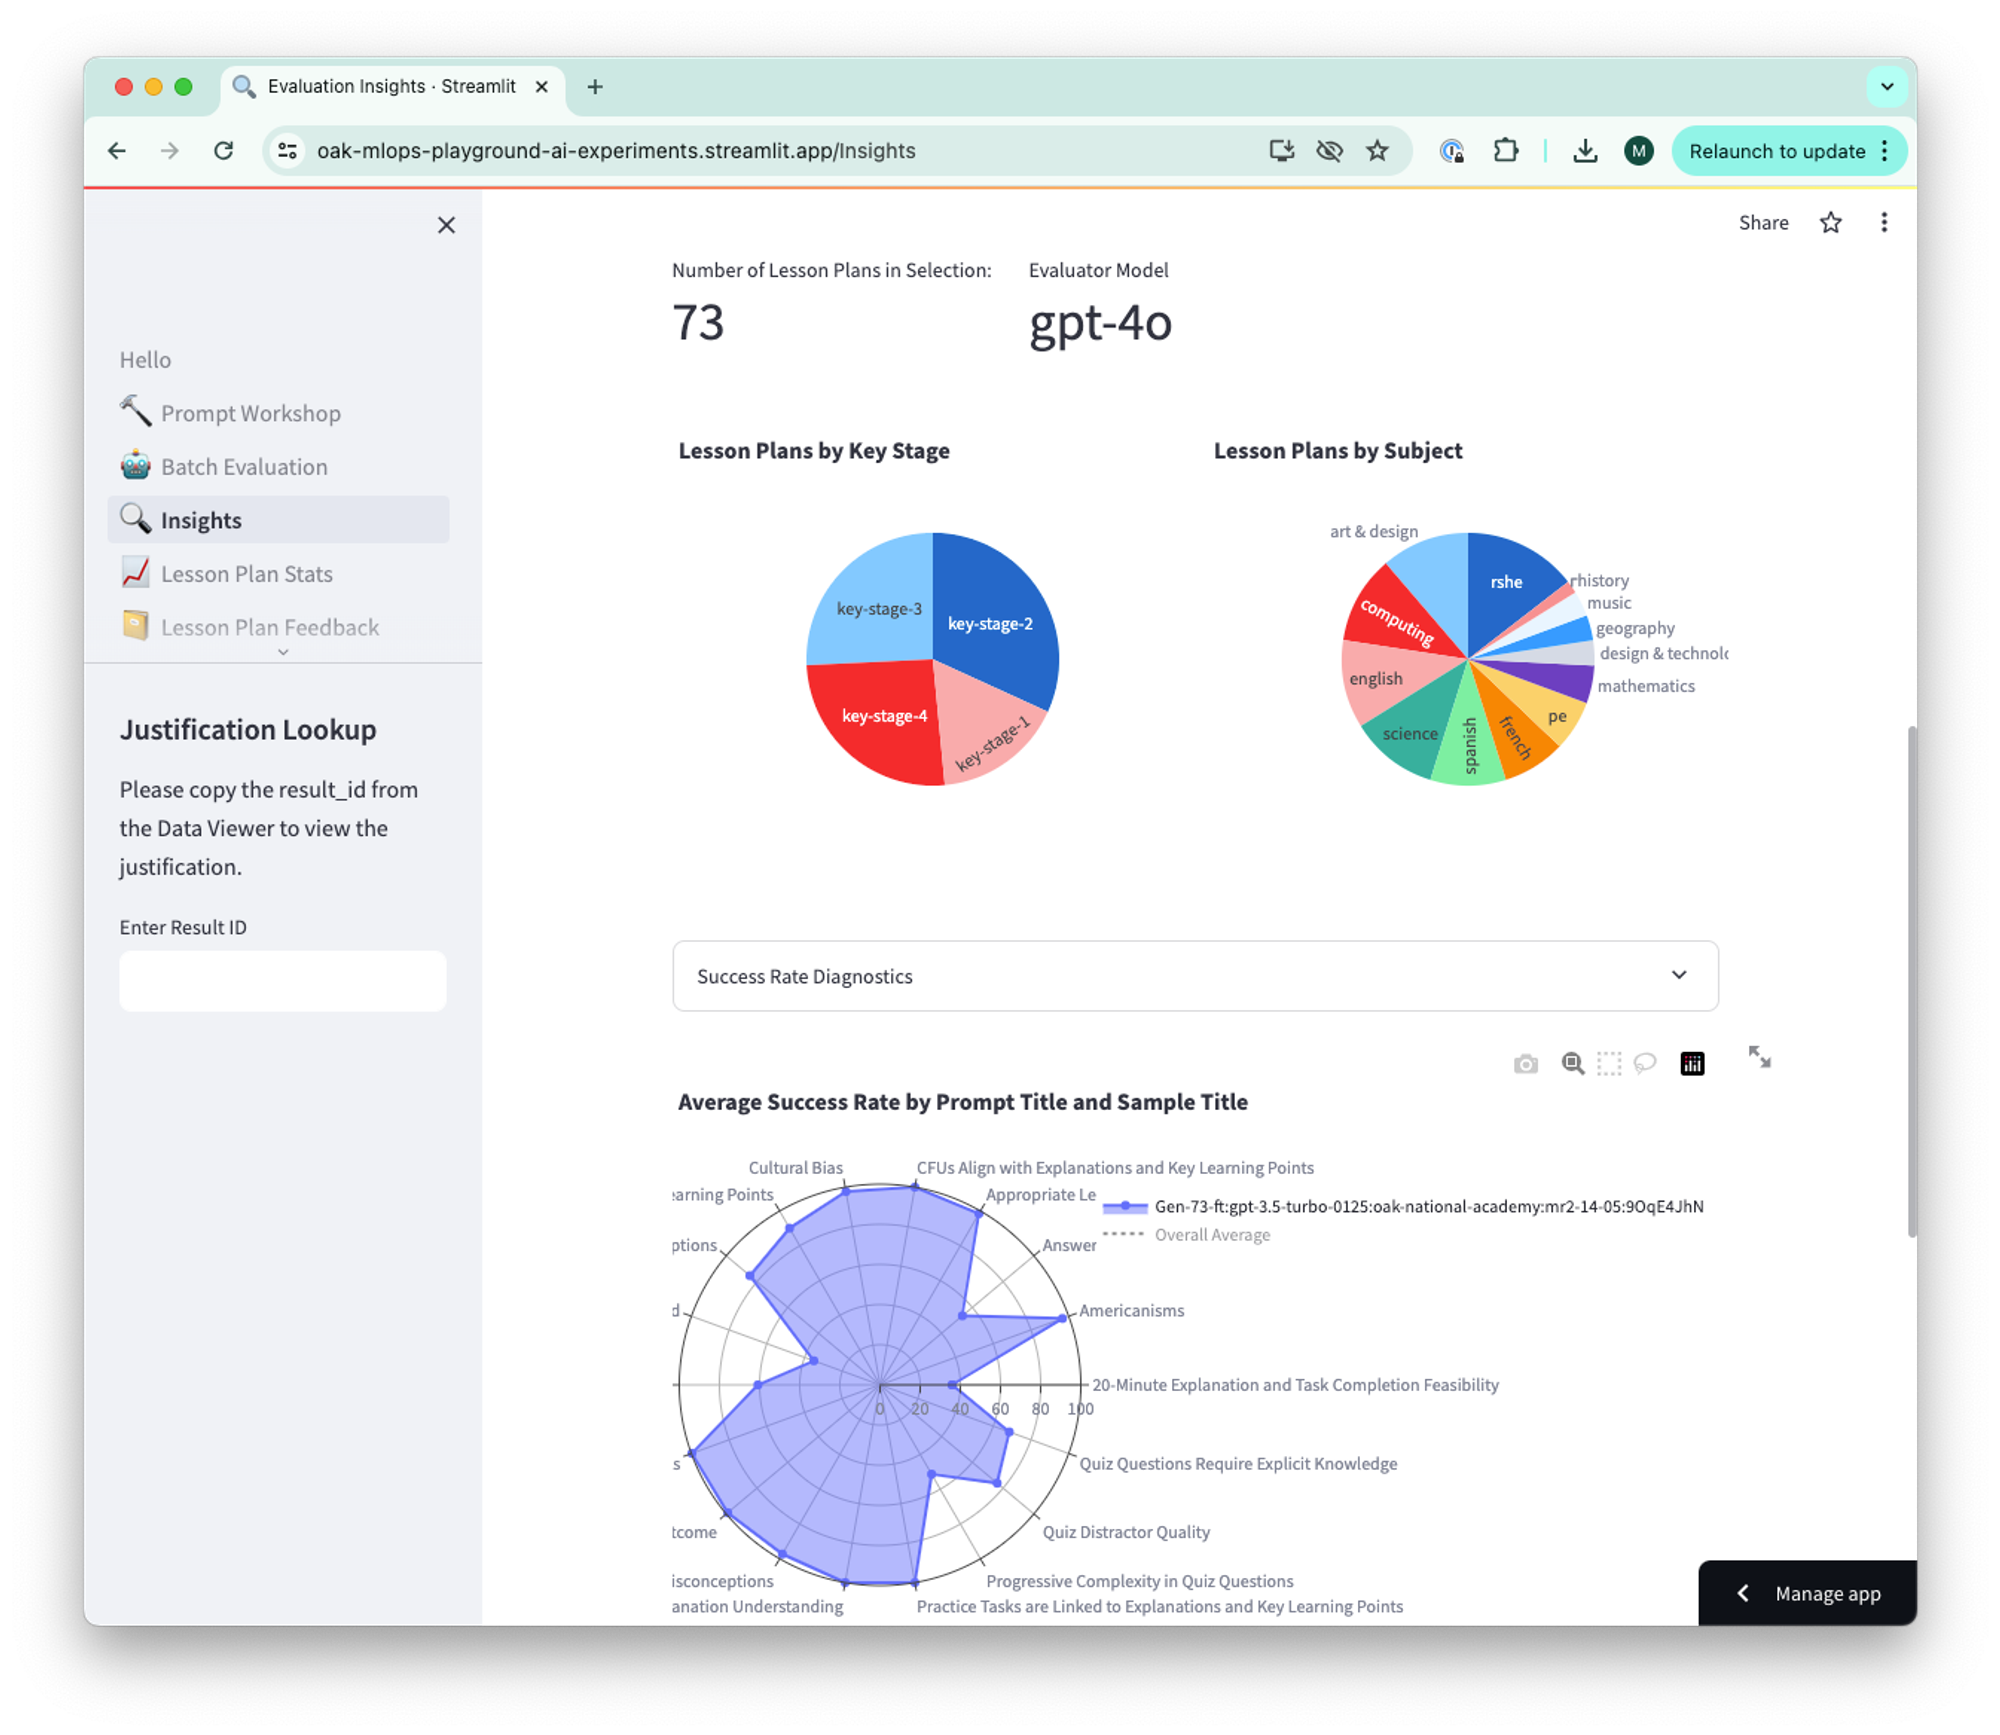
Task: Expand the radar chart to fullscreen
Action: (1759, 1057)
